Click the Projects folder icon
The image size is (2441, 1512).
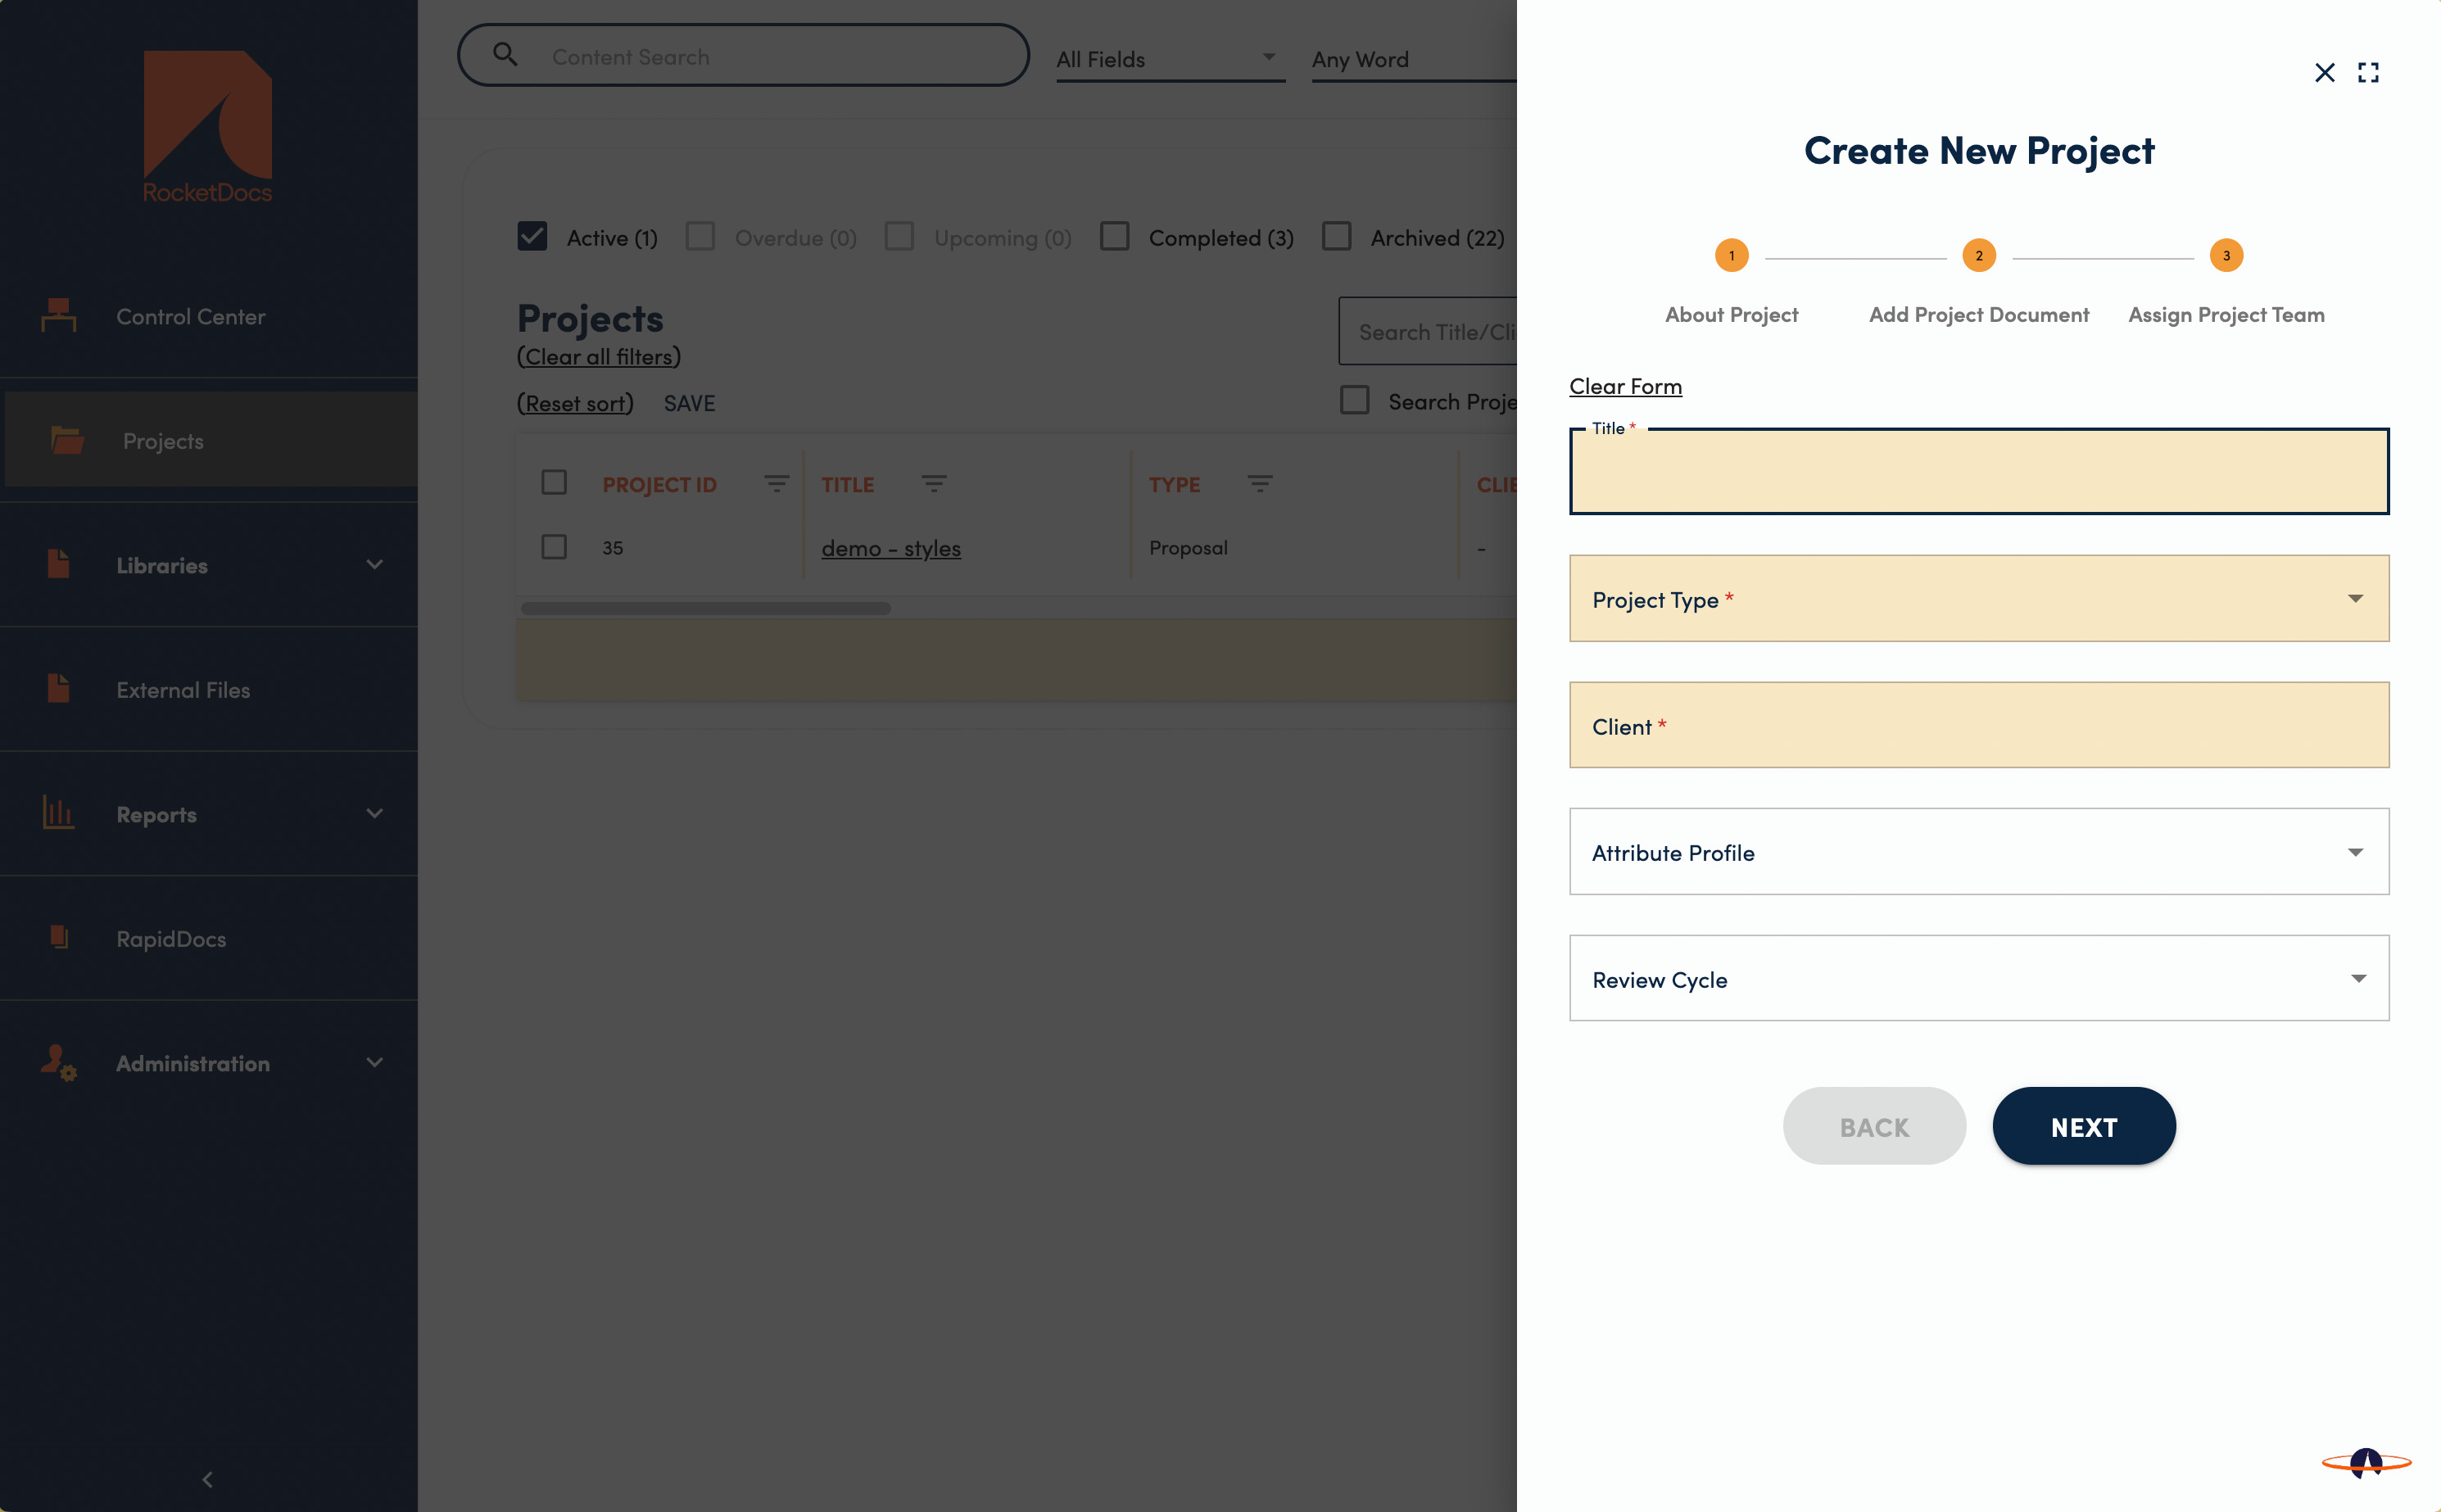(67, 440)
